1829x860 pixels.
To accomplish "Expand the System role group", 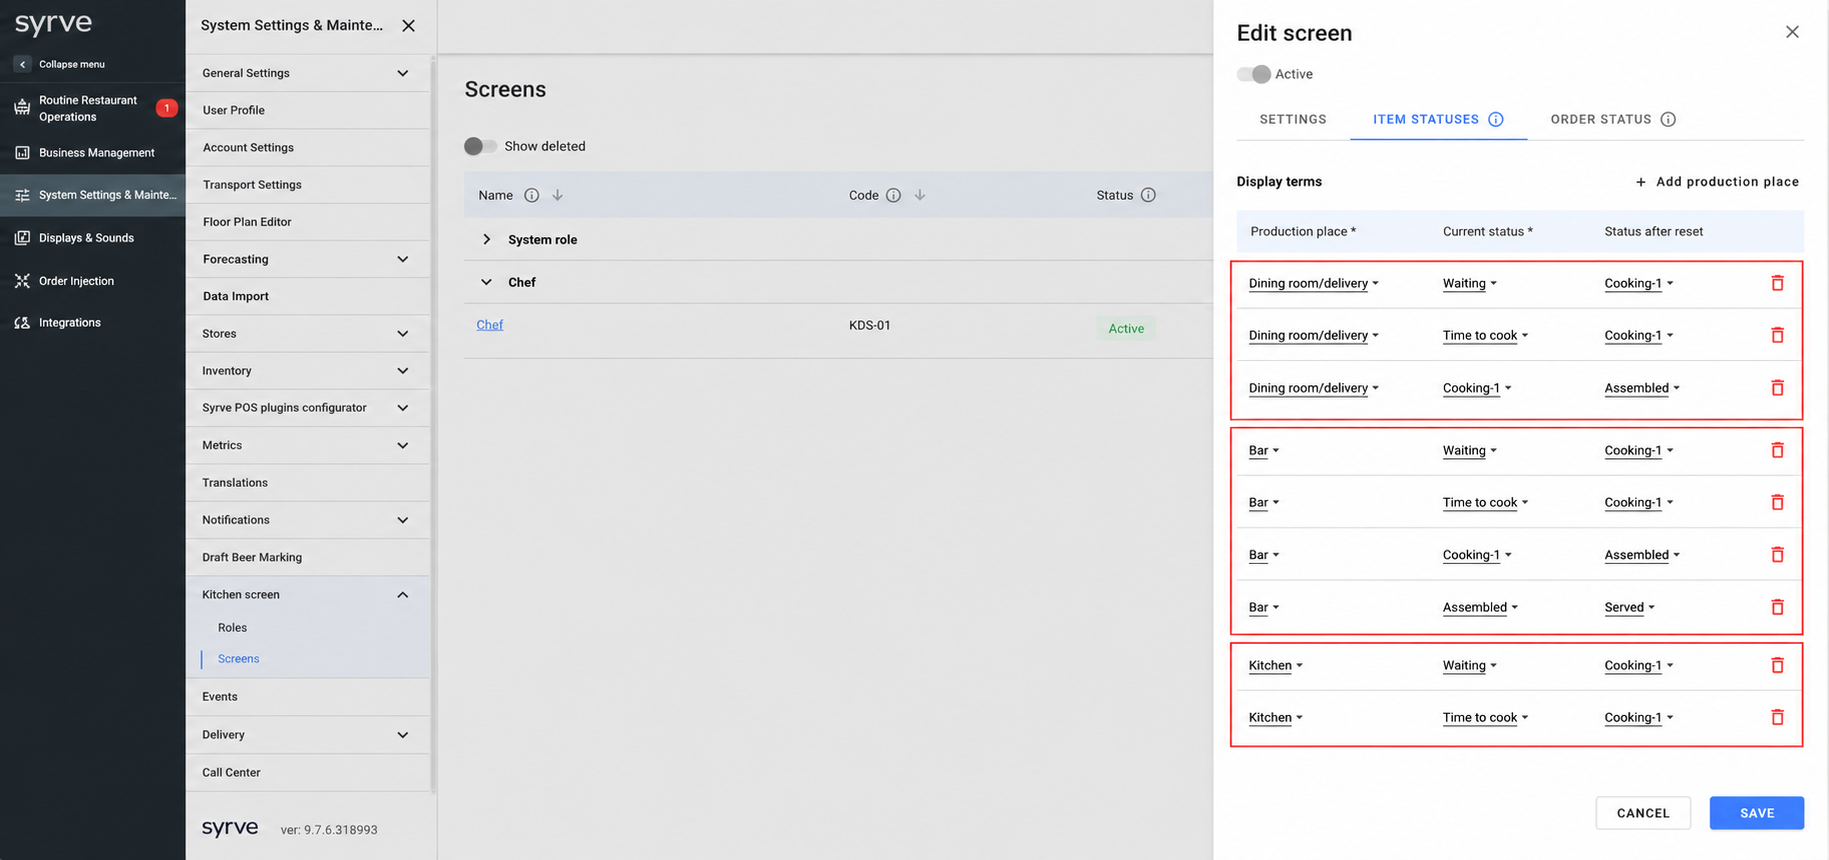I will point(487,239).
